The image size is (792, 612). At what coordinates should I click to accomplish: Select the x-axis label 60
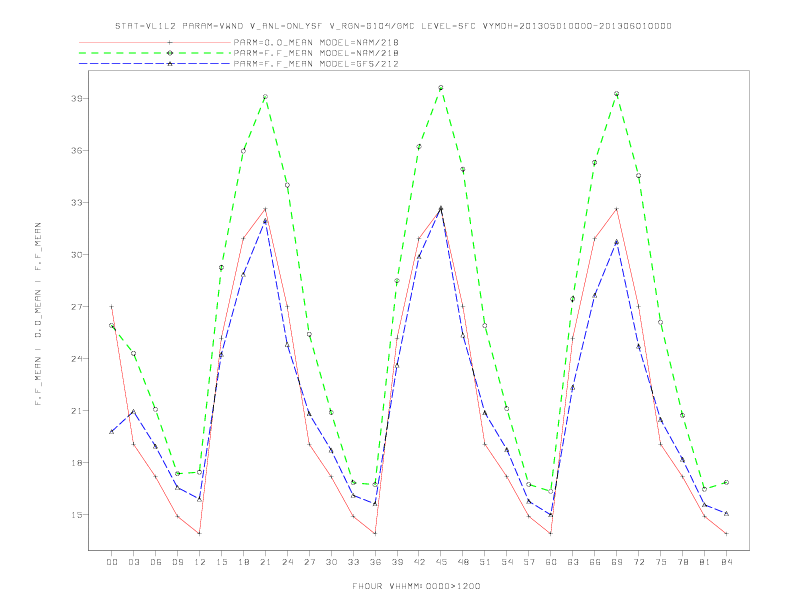coord(551,562)
